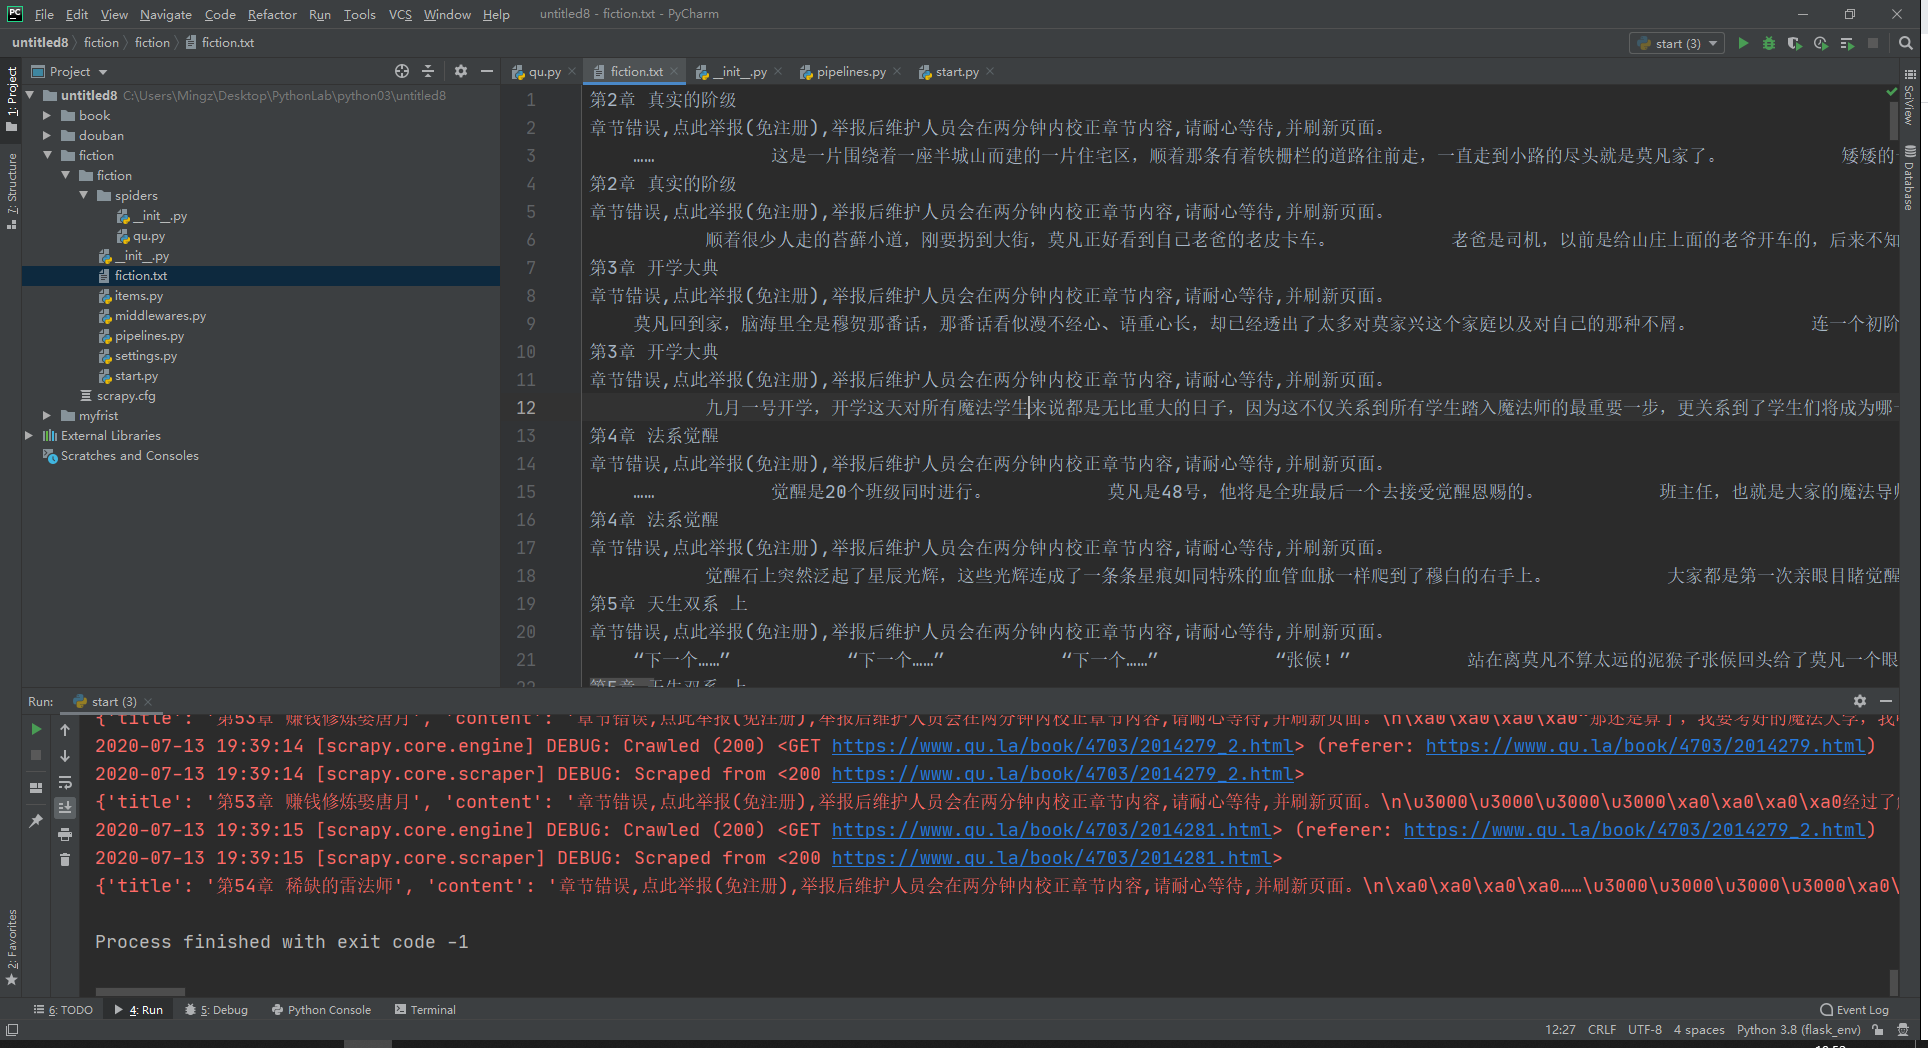The height and width of the screenshot is (1048, 1928).
Task: Open Run panel settings gear
Action: 1860,701
